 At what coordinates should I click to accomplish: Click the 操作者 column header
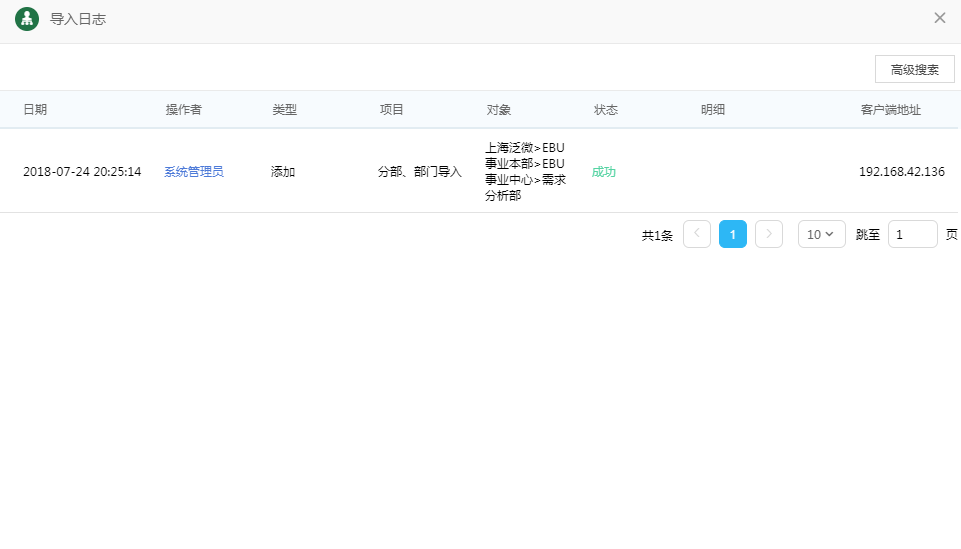[184, 110]
